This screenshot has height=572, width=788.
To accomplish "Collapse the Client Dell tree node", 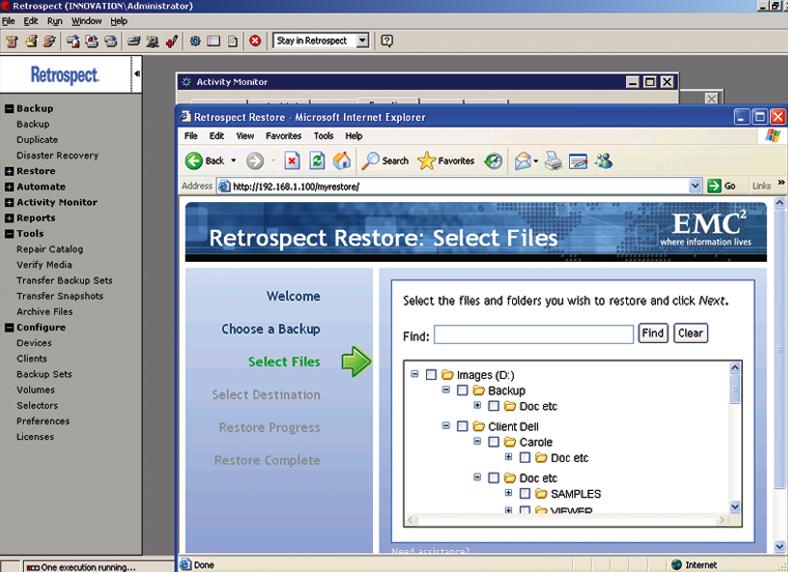I will tap(446, 425).
